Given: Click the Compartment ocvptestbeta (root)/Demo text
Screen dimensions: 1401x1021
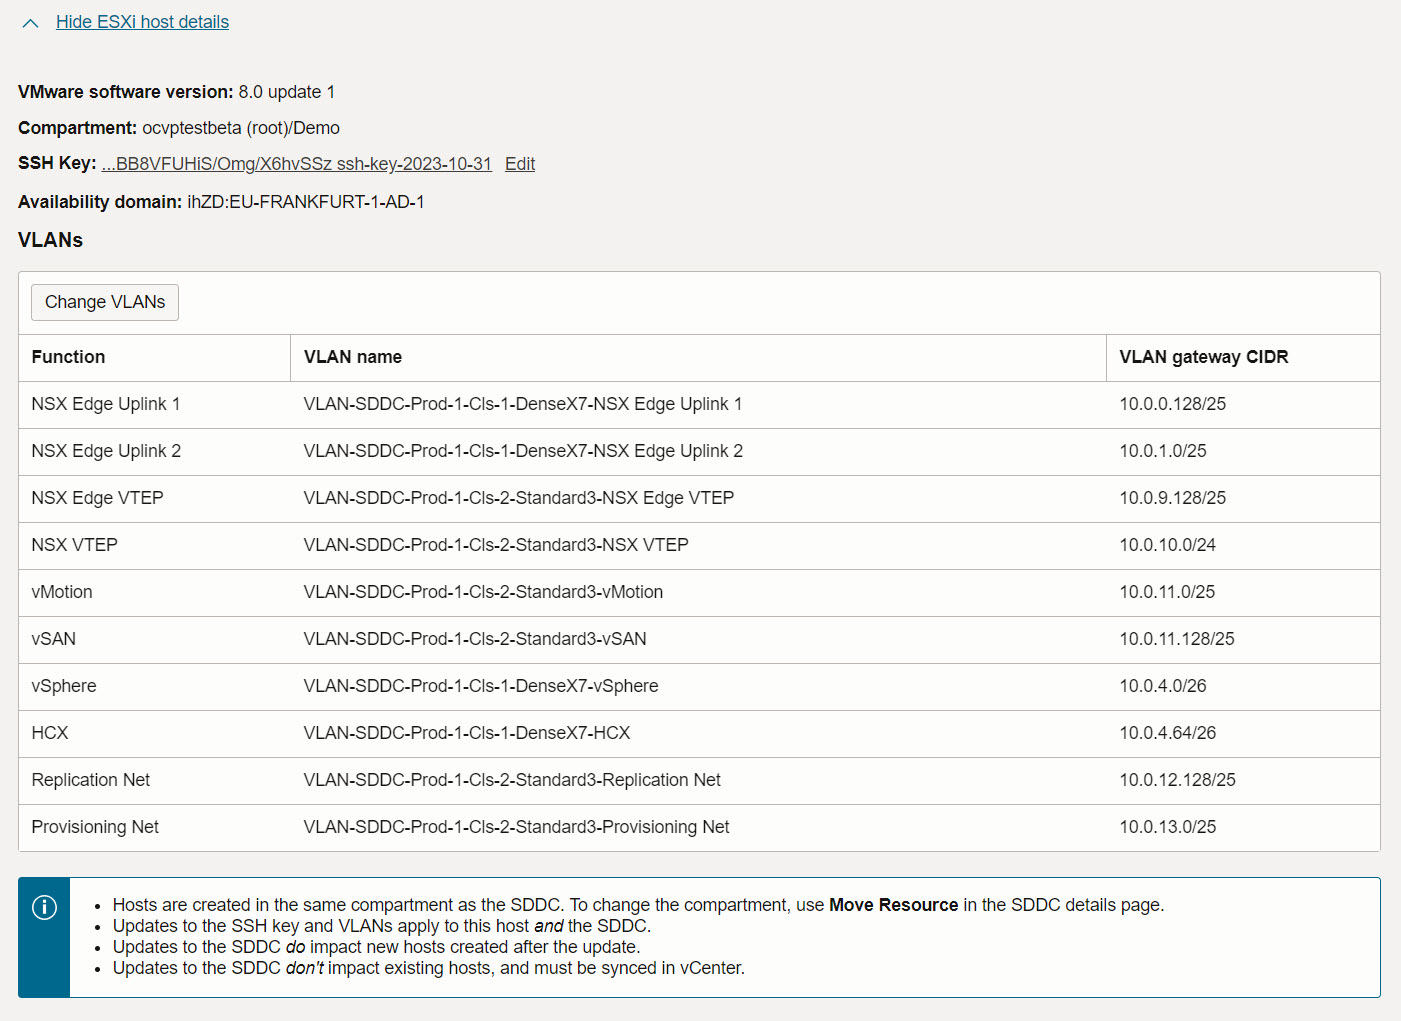Looking at the screenshot, I should [x=179, y=128].
